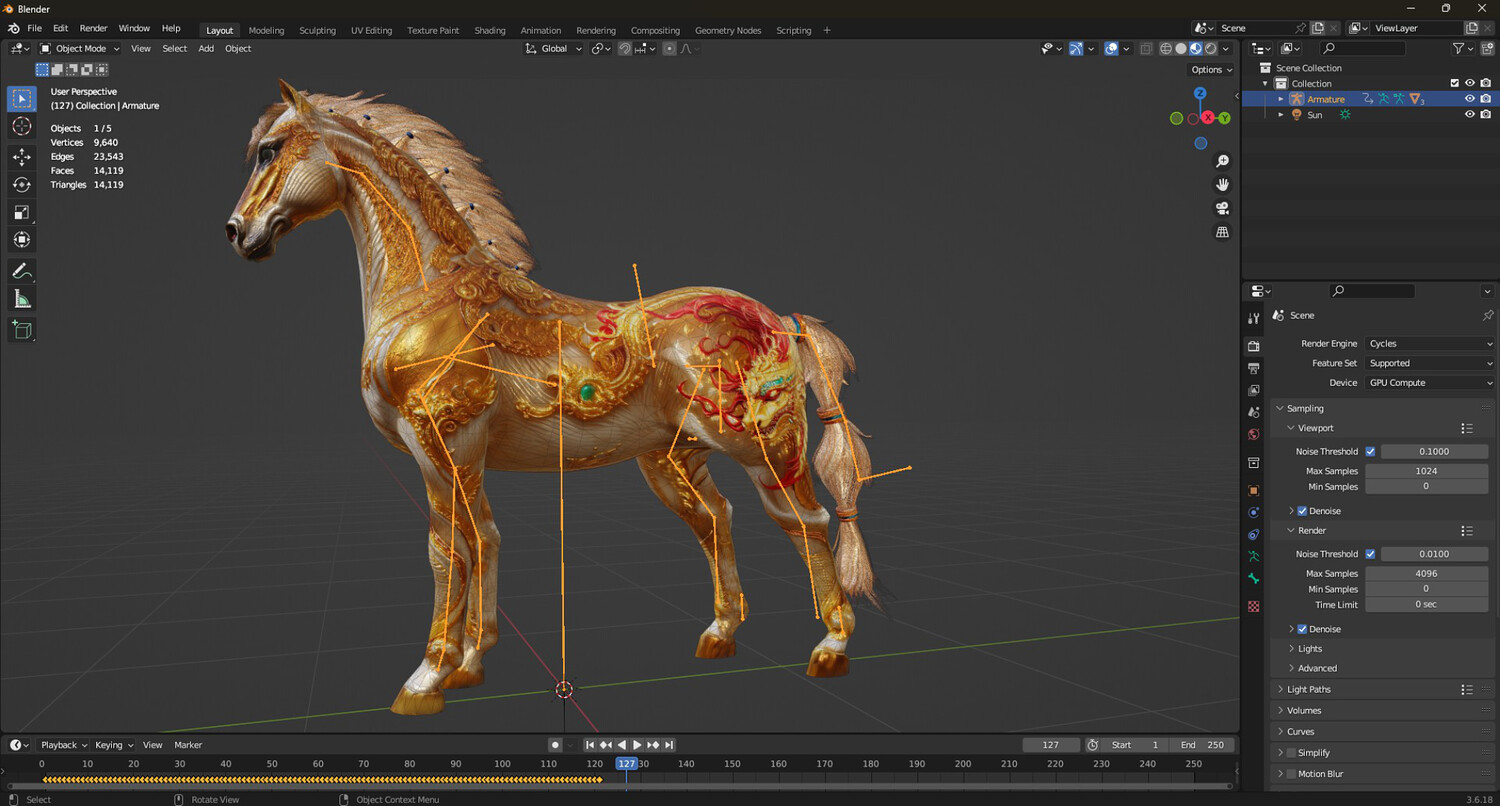
Task: Enable the Motion Blur checkbox
Action: click(1291, 774)
